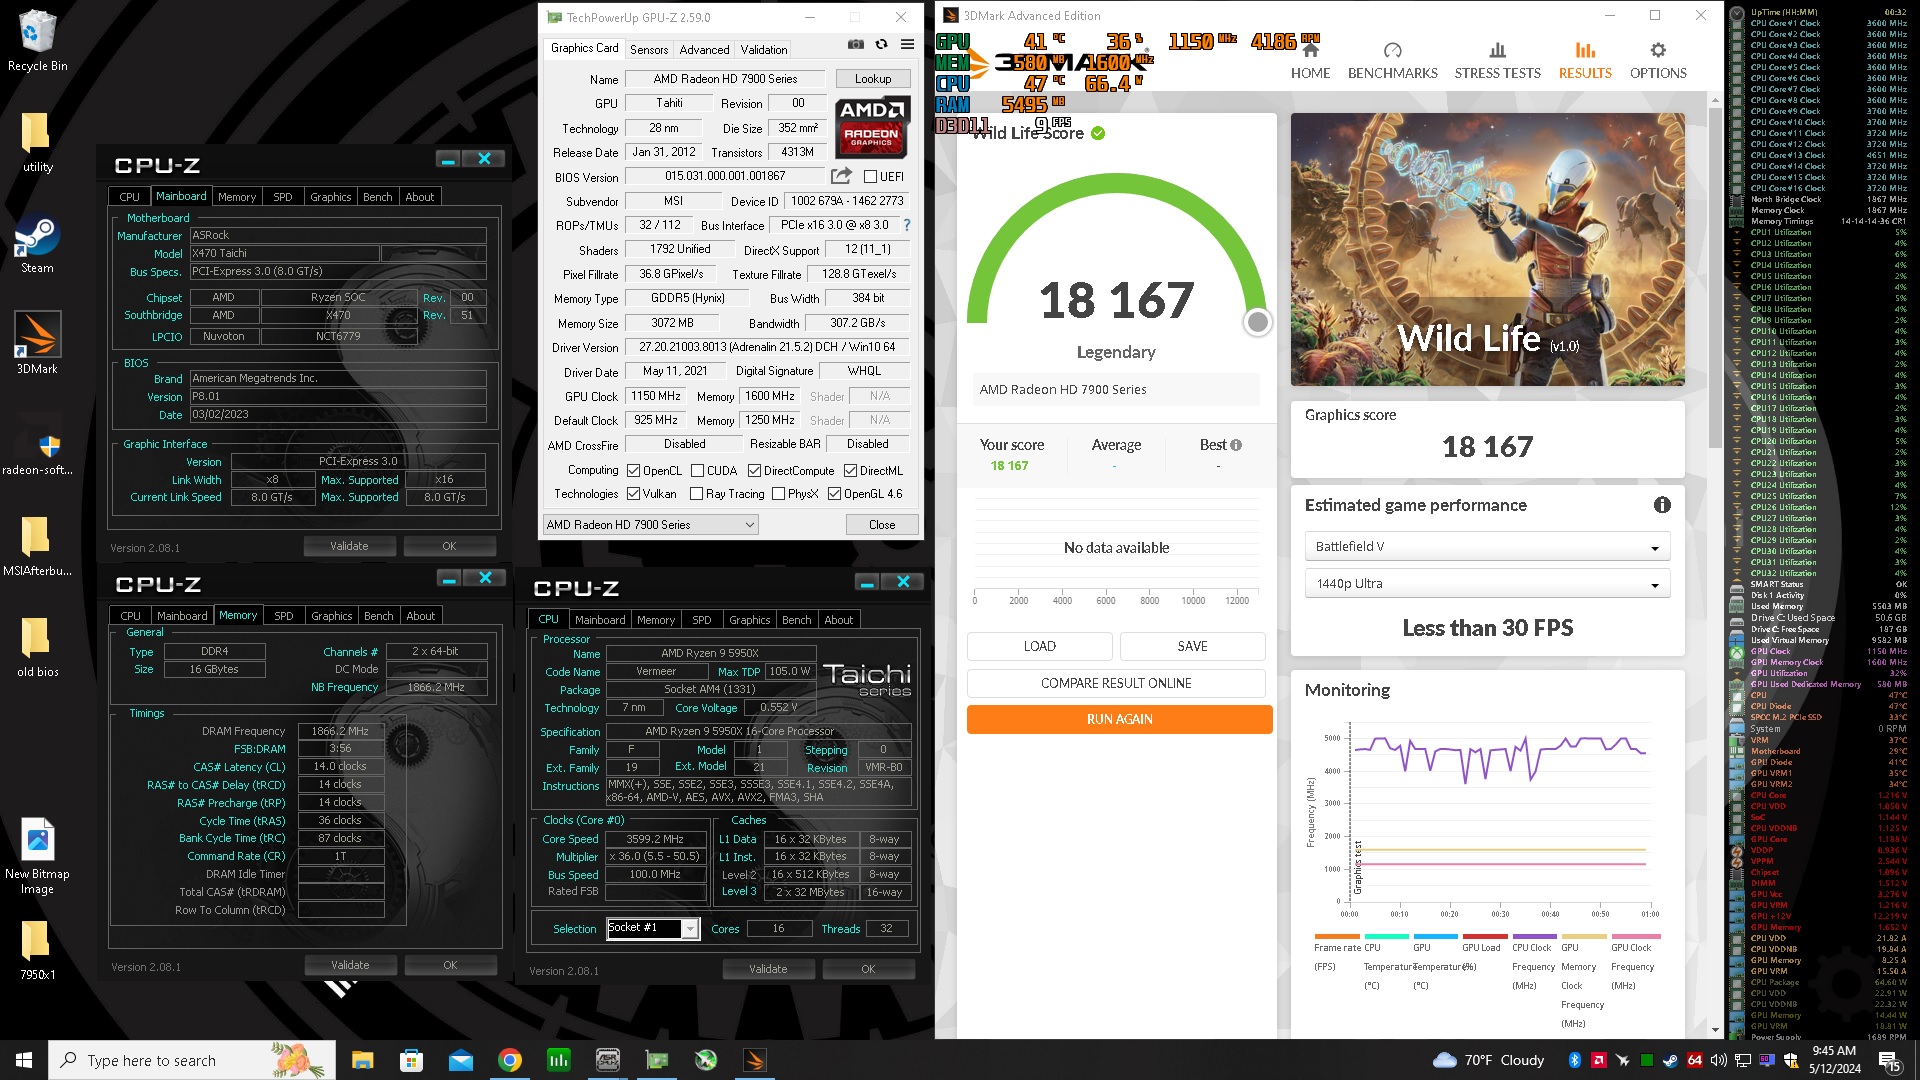Click the Bus Interface question mark icon
1920x1080 pixels.
pyautogui.click(x=907, y=225)
